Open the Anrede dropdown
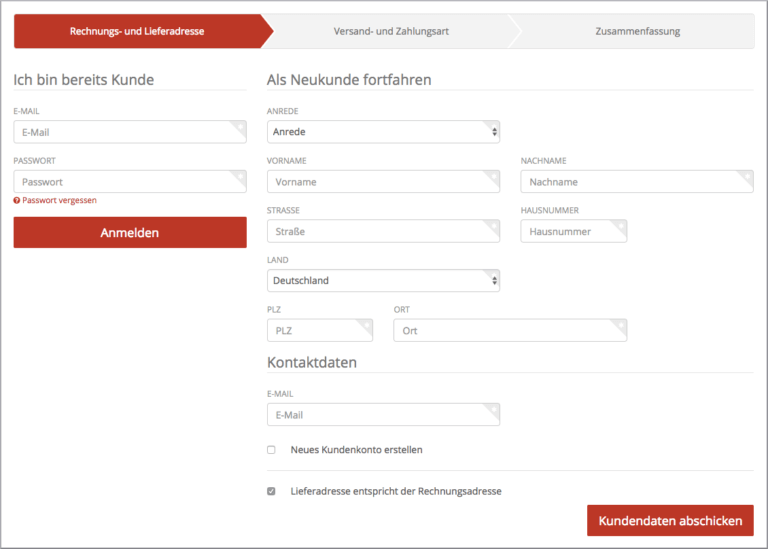This screenshot has height=549, width=768. tap(383, 132)
